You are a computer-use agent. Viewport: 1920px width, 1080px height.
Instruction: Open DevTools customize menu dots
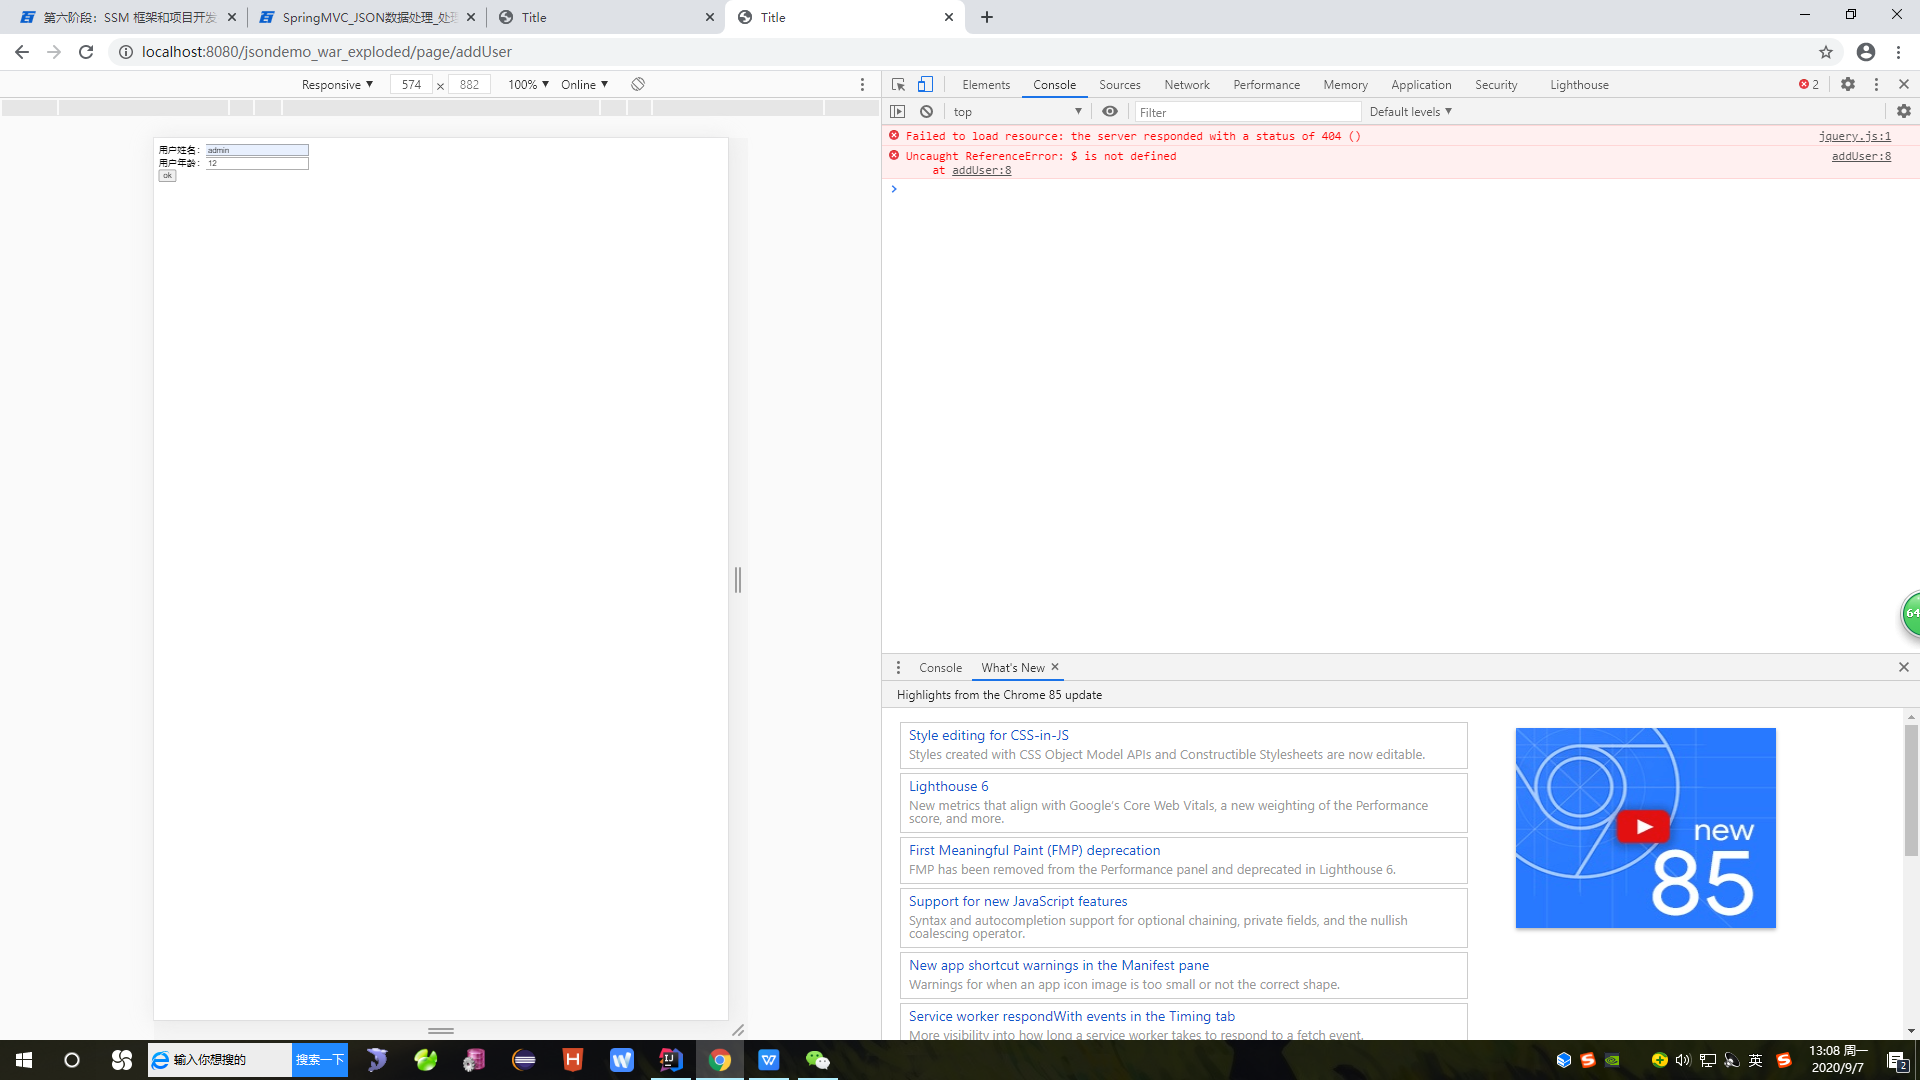pyautogui.click(x=1876, y=85)
